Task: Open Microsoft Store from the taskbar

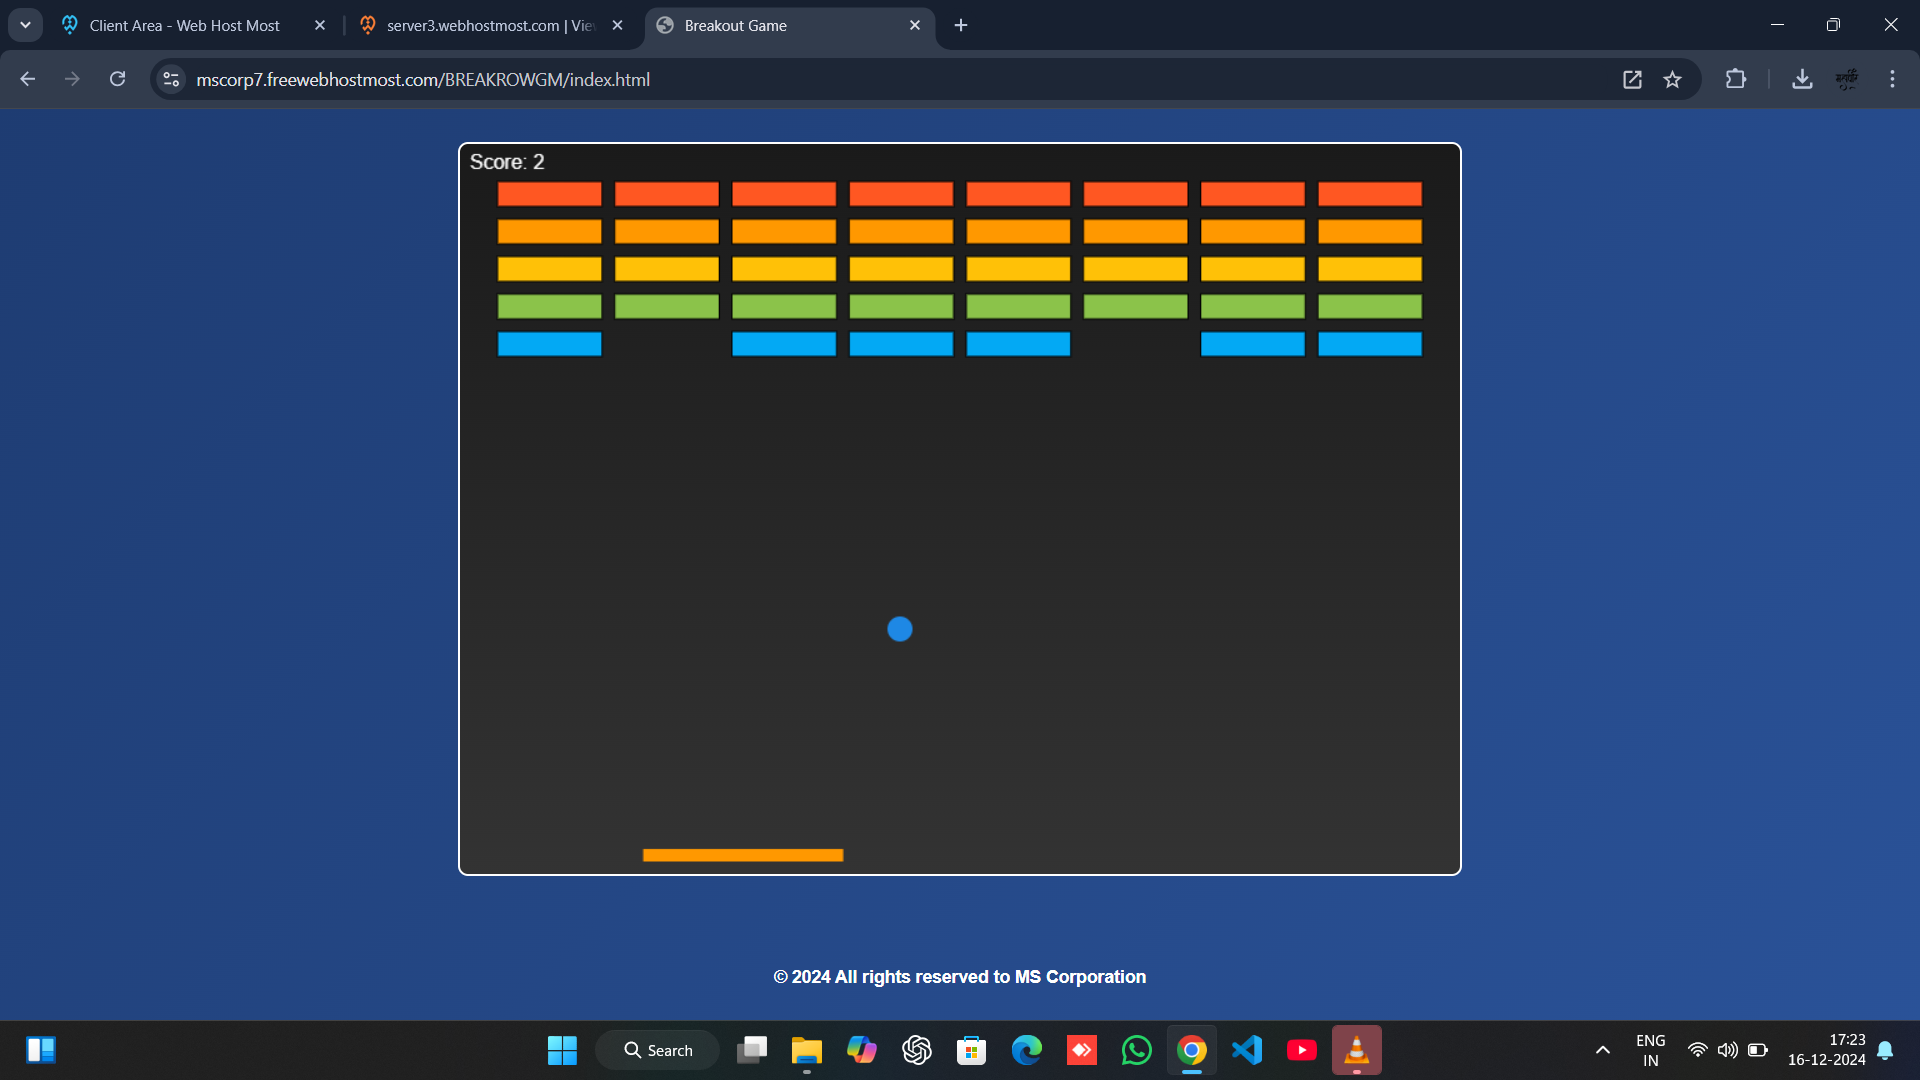Action: [x=972, y=1050]
